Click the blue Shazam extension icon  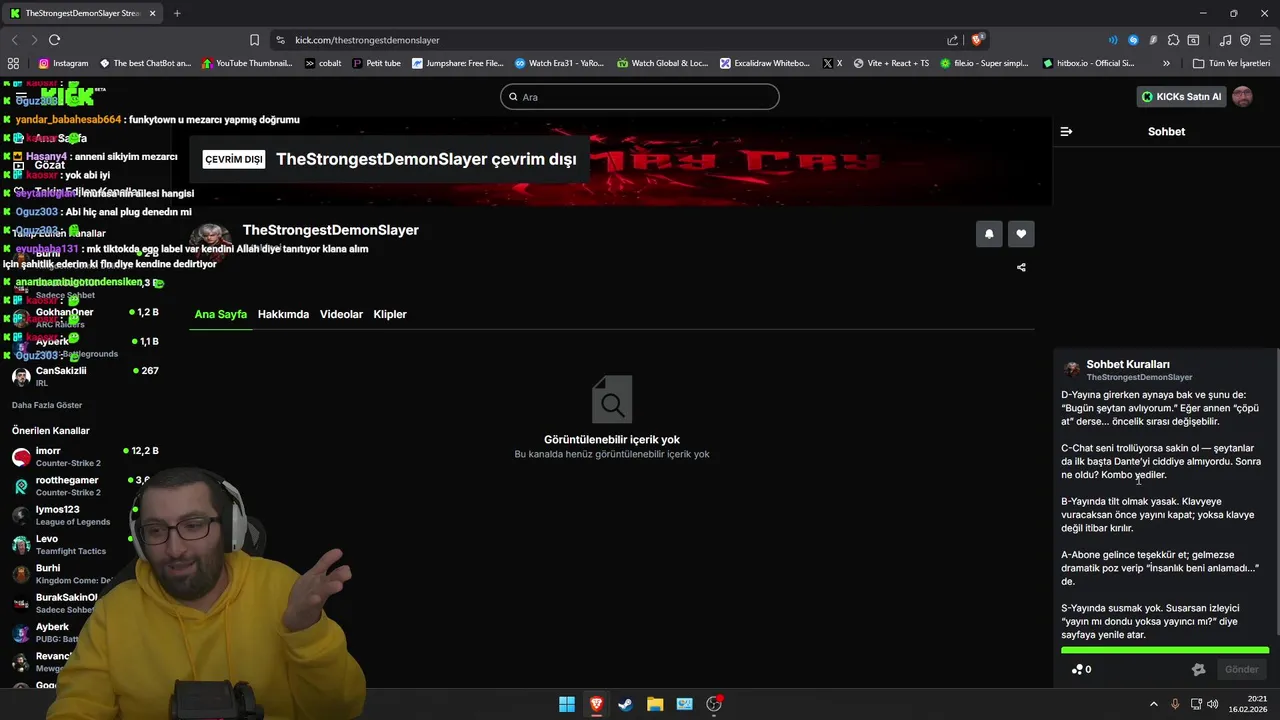tap(1133, 40)
